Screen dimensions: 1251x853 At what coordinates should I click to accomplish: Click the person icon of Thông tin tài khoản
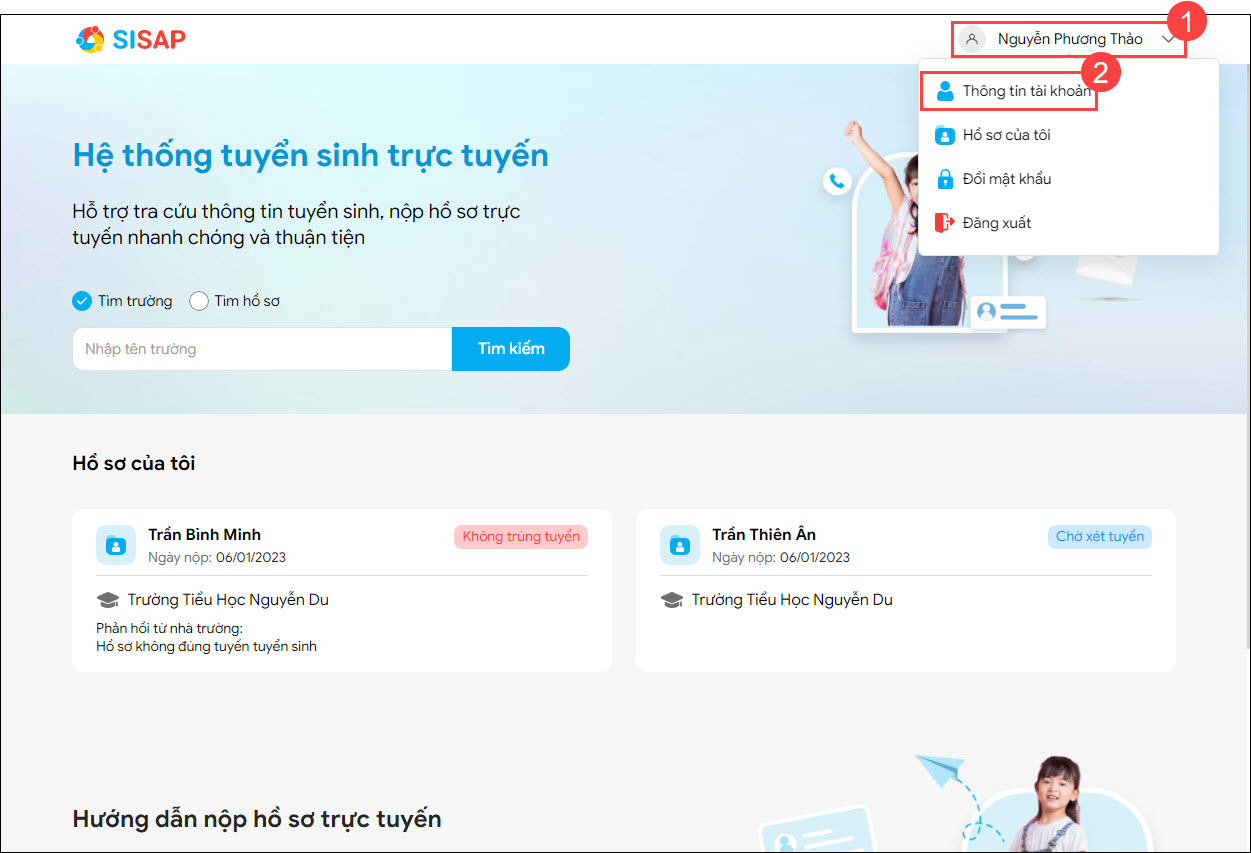945,91
